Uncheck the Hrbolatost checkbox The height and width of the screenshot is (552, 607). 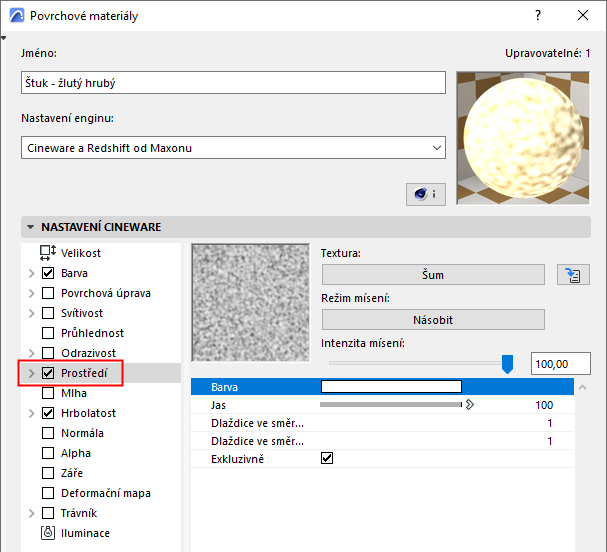tap(48, 413)
